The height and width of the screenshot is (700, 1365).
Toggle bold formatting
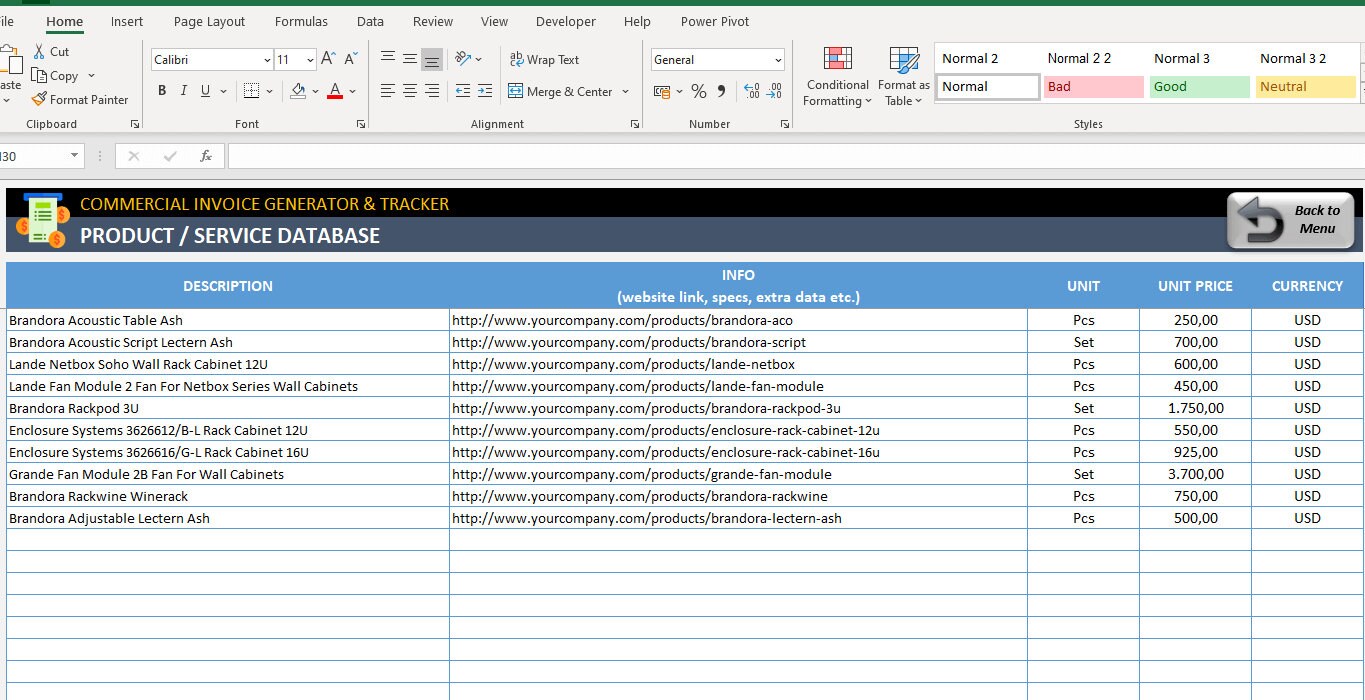pyautogui.click(x=161, y=90)
